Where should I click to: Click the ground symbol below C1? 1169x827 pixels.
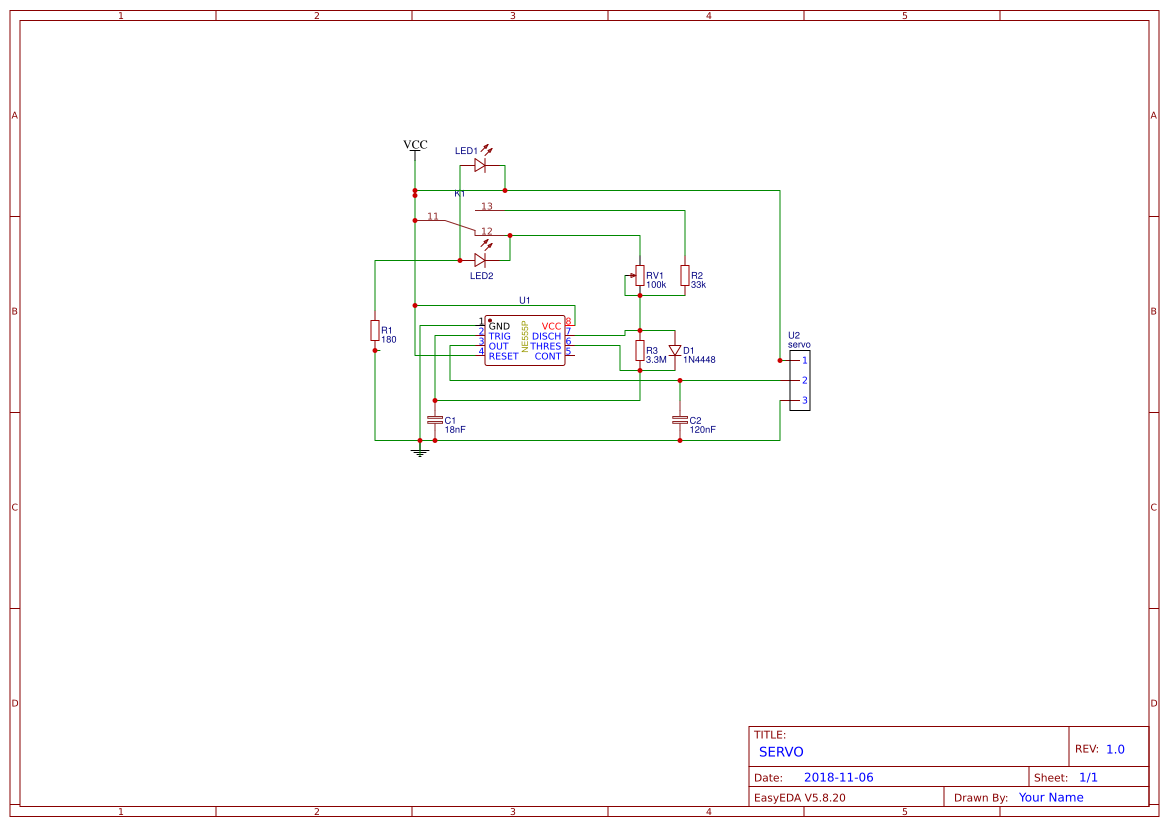pos(420,451)
